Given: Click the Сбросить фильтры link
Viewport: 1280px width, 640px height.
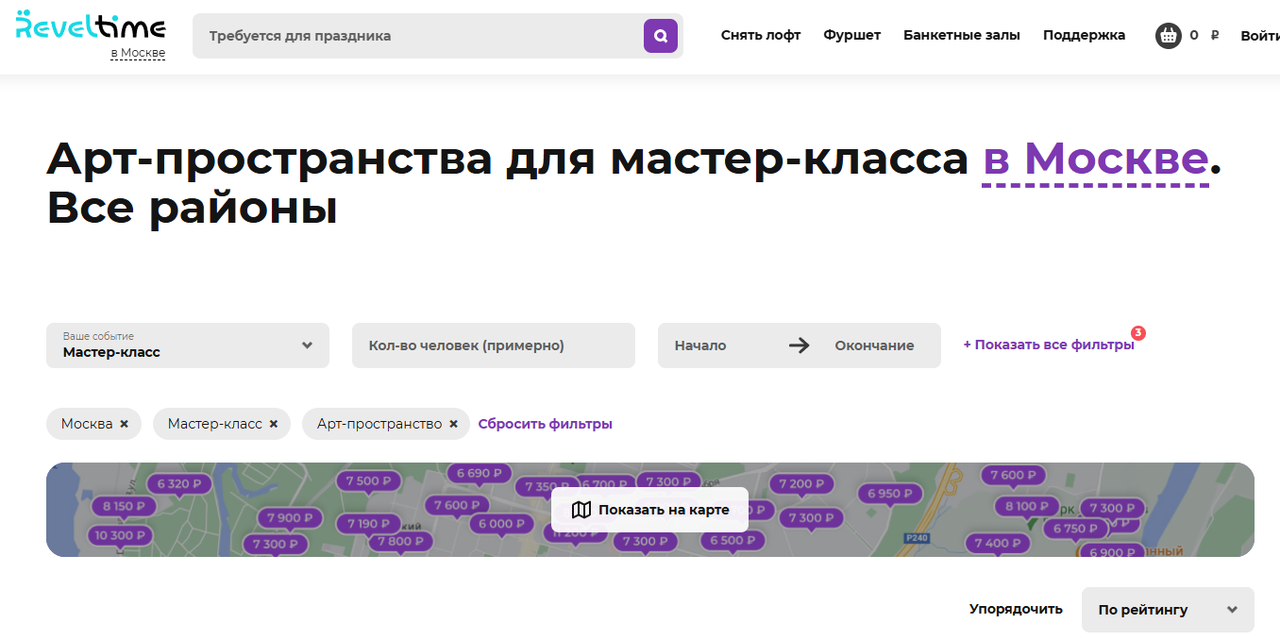Looking at the screenshot, I should point(545,424).
